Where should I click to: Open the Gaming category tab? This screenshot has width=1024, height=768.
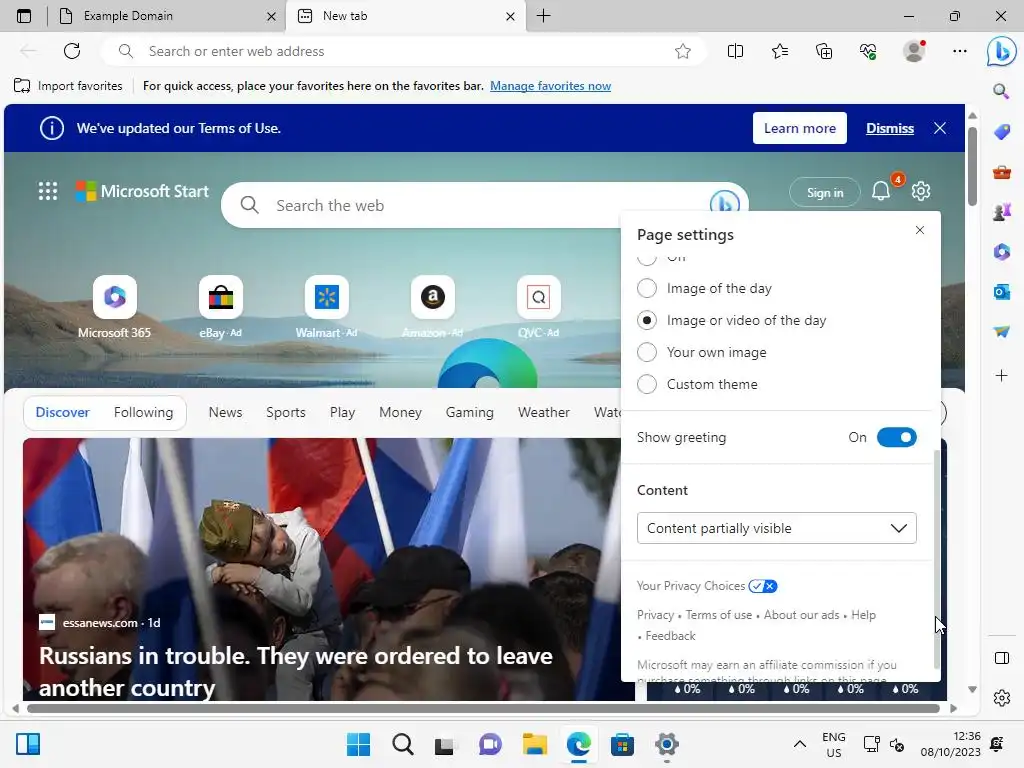click(470, 412)
